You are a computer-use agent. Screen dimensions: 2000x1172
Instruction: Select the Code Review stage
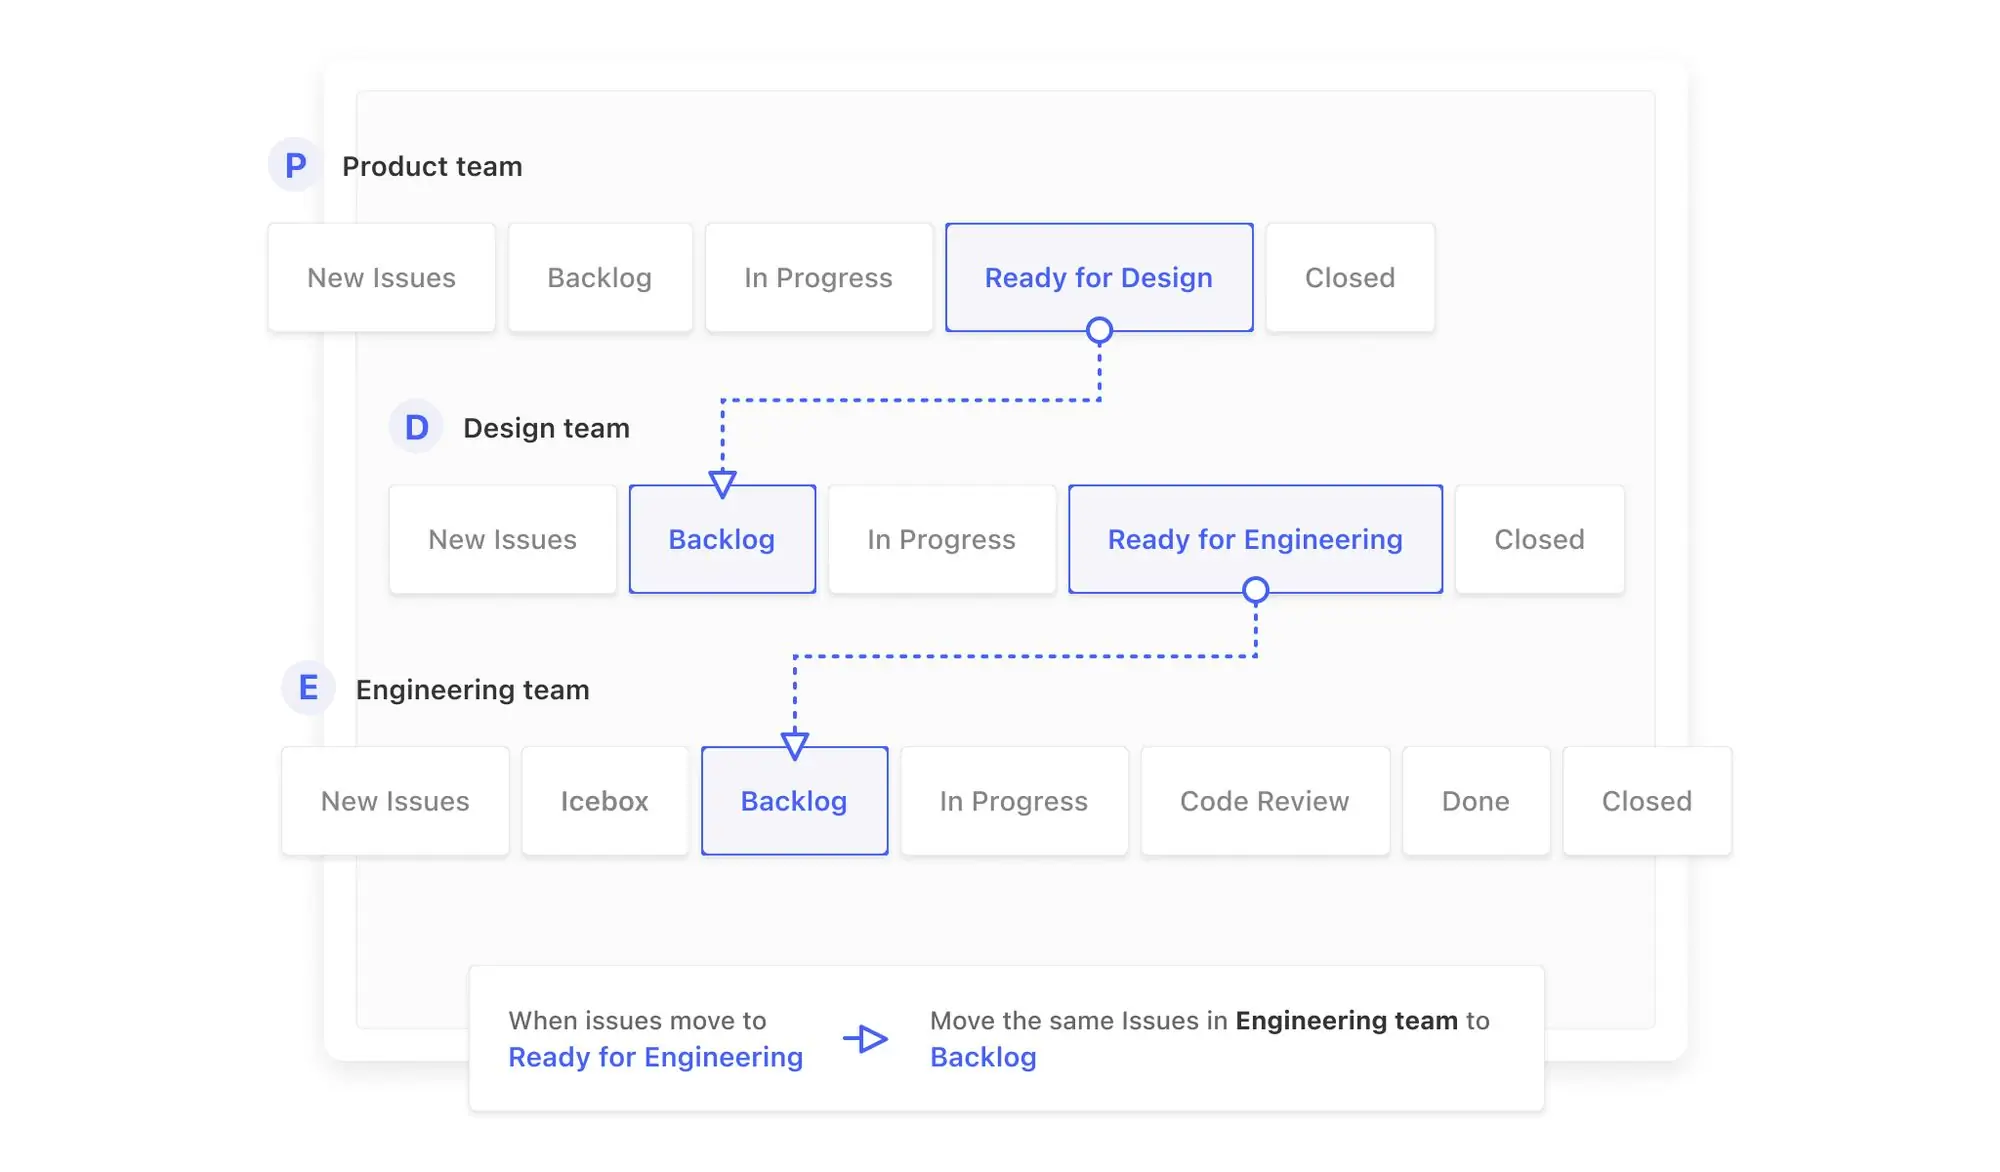(x=1265, y=801)
